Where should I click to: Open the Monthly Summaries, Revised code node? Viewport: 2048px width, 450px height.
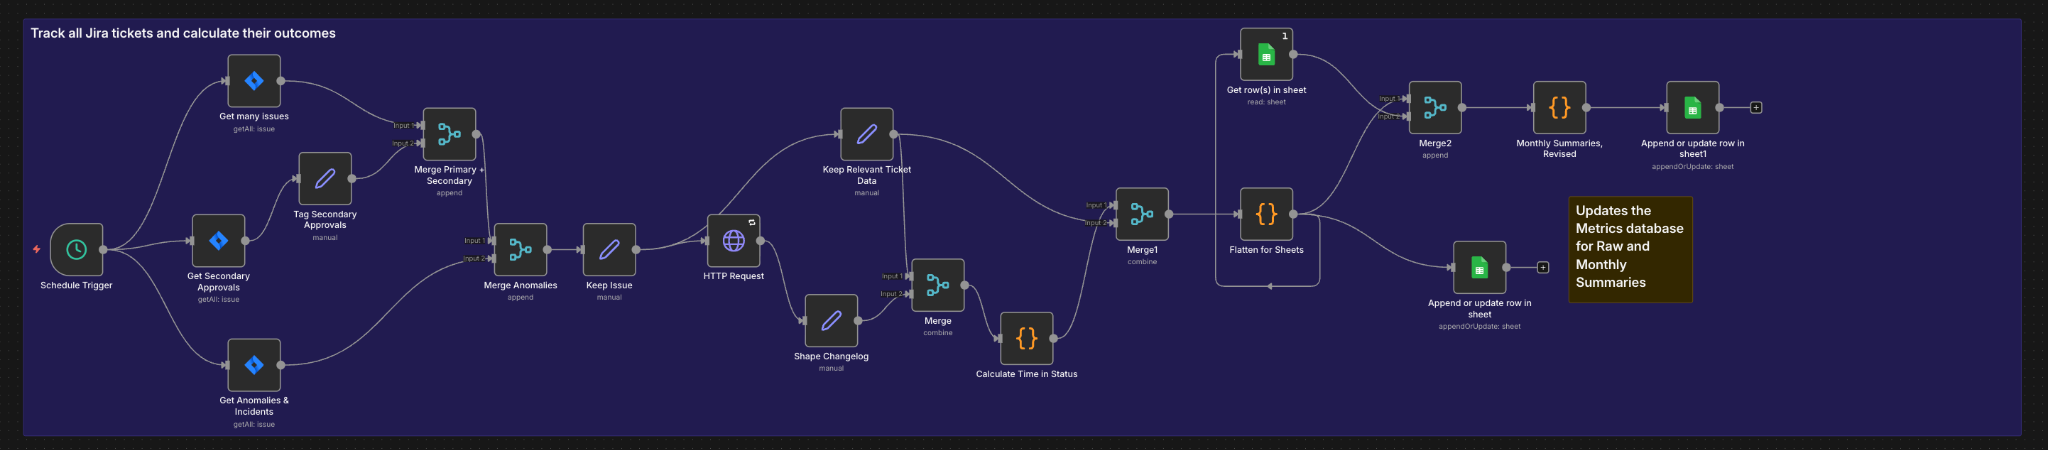1559,107
